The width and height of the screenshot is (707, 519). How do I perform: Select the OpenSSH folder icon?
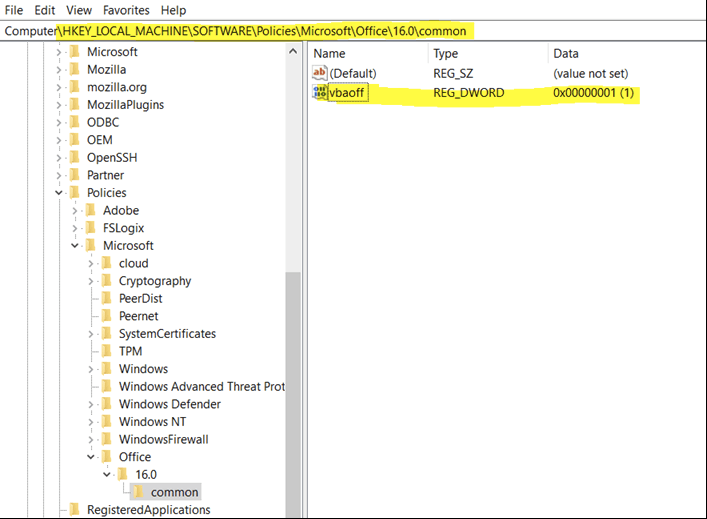coord(75,157)
